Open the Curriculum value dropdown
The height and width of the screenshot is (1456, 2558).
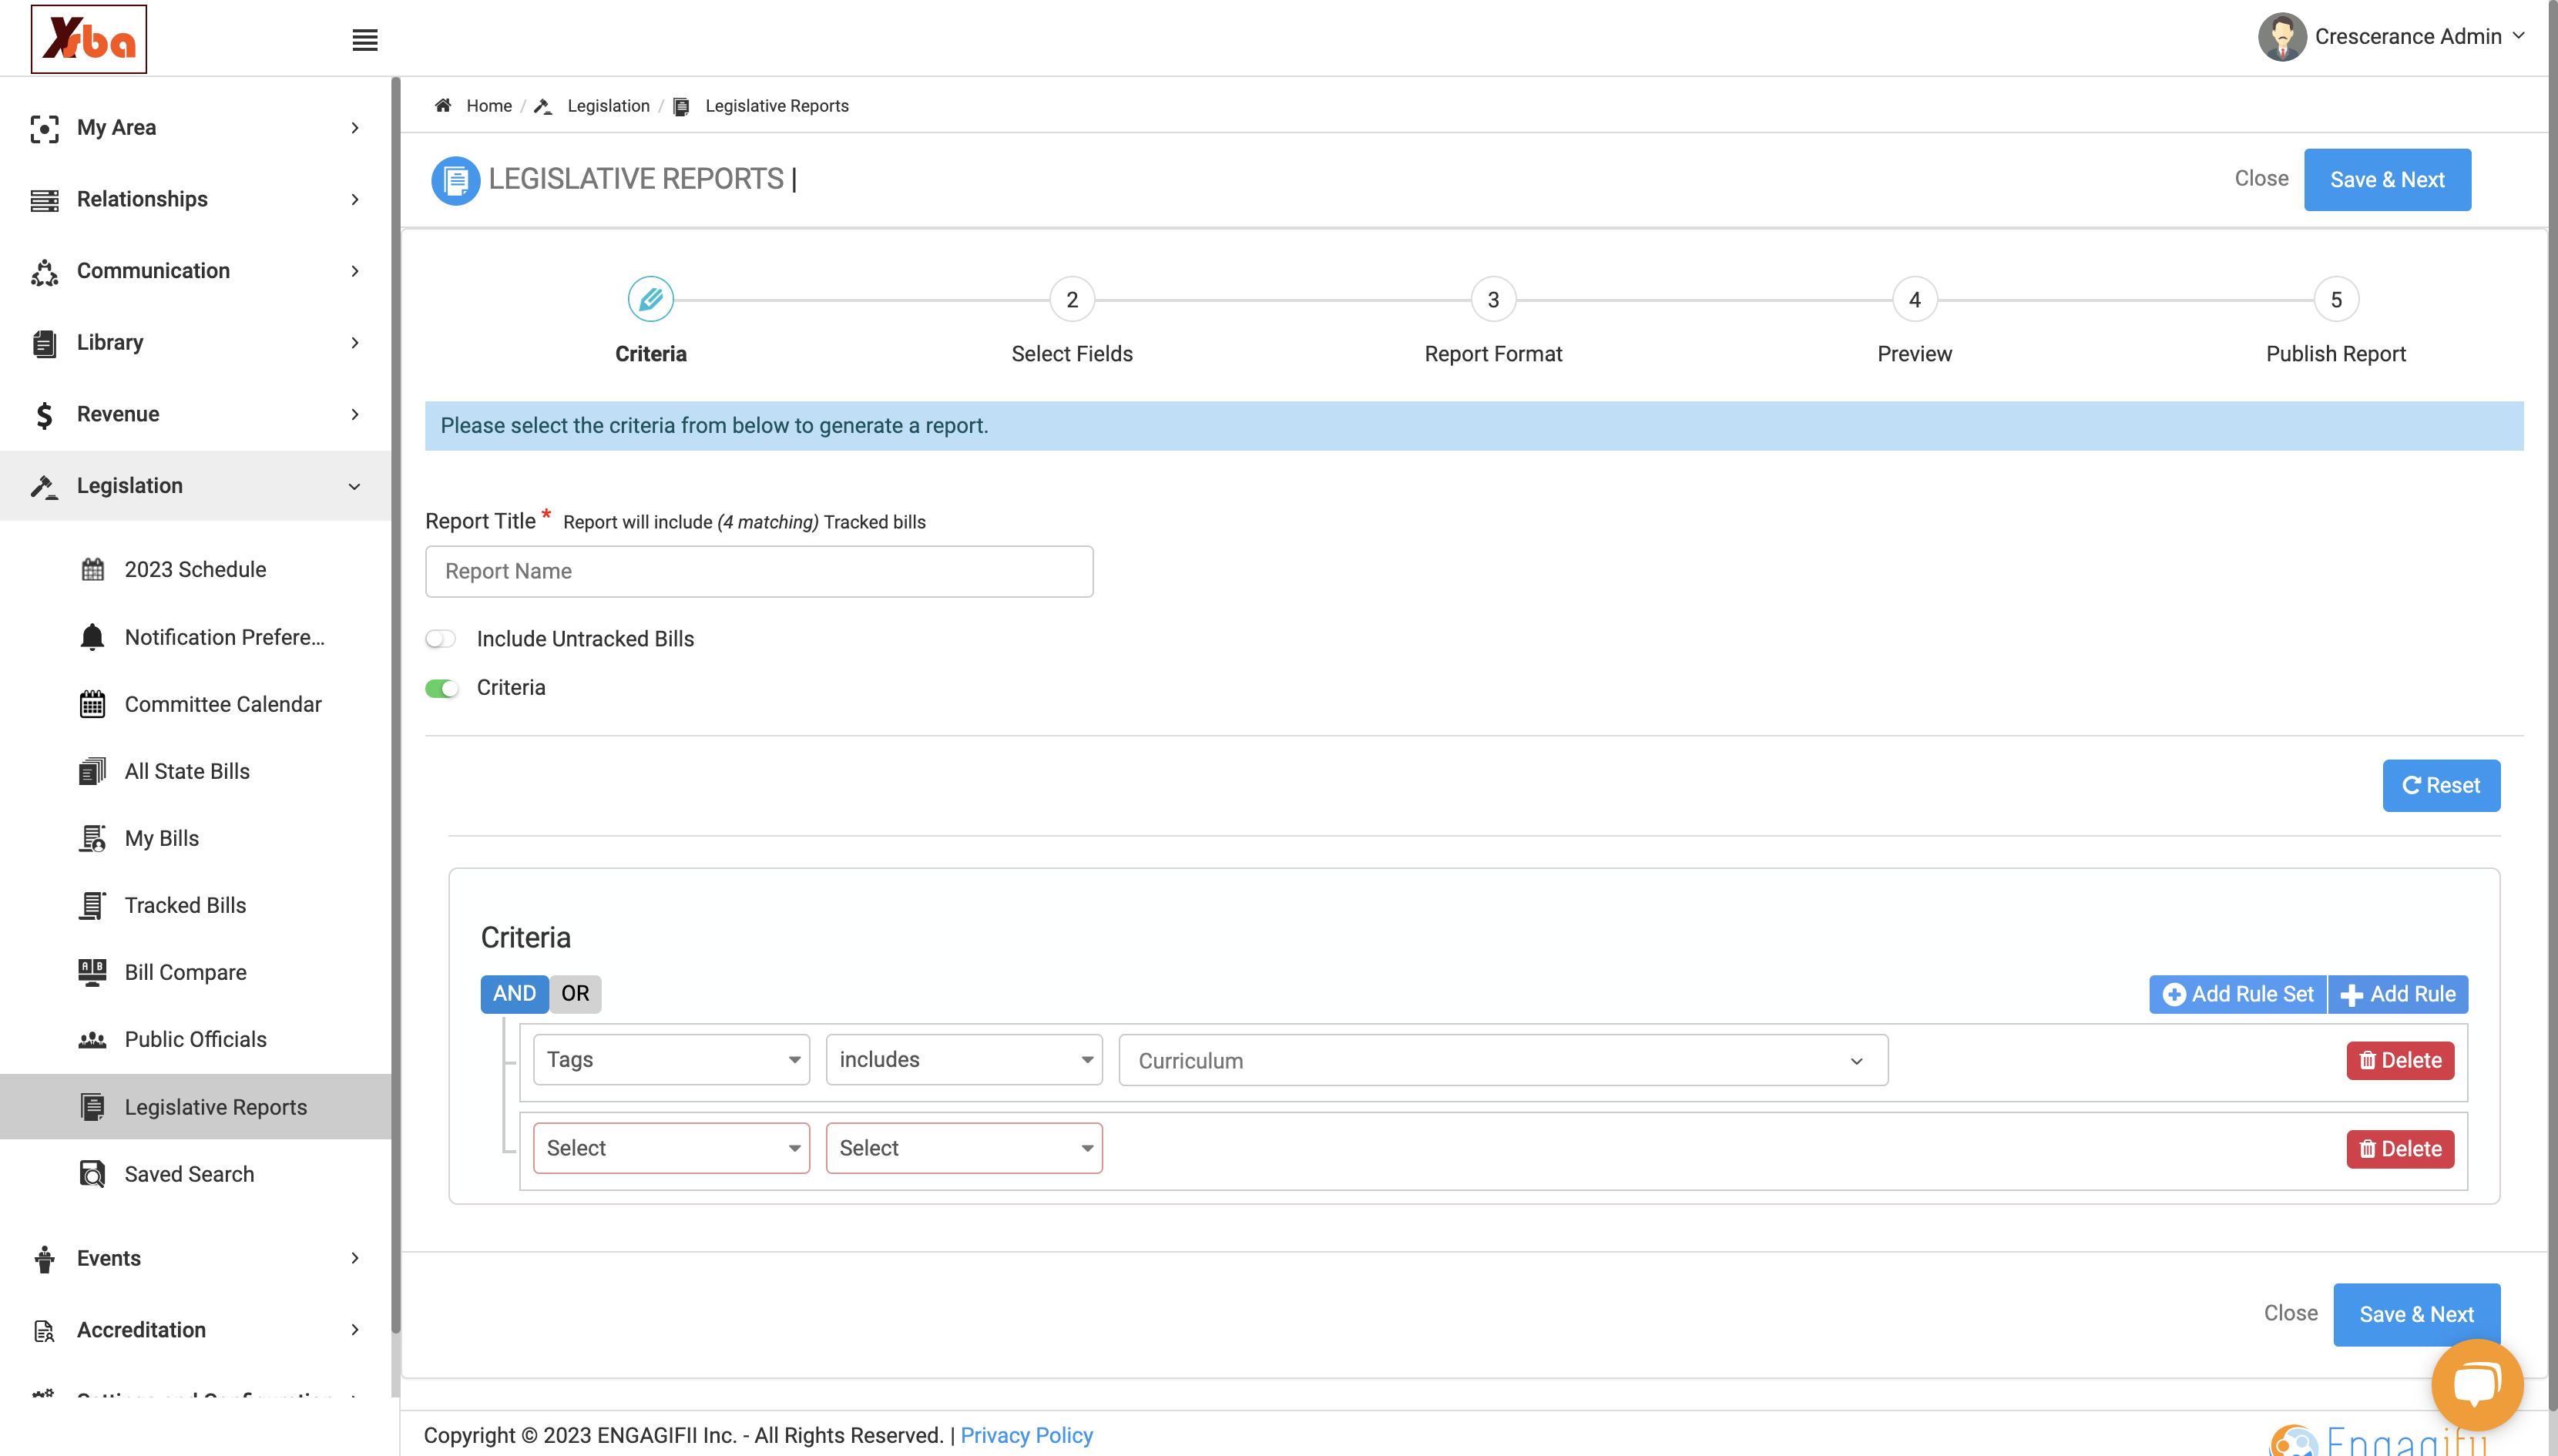[x=1503, y=1060]
